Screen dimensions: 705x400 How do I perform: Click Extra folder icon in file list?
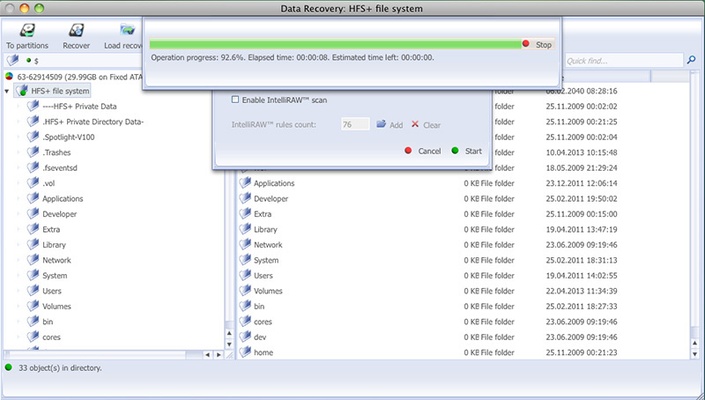tap(245, 213)
